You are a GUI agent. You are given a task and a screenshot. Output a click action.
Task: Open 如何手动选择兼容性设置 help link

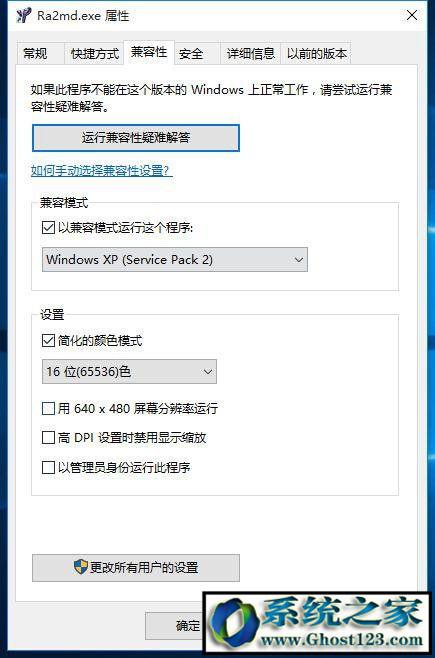(102, 171)
